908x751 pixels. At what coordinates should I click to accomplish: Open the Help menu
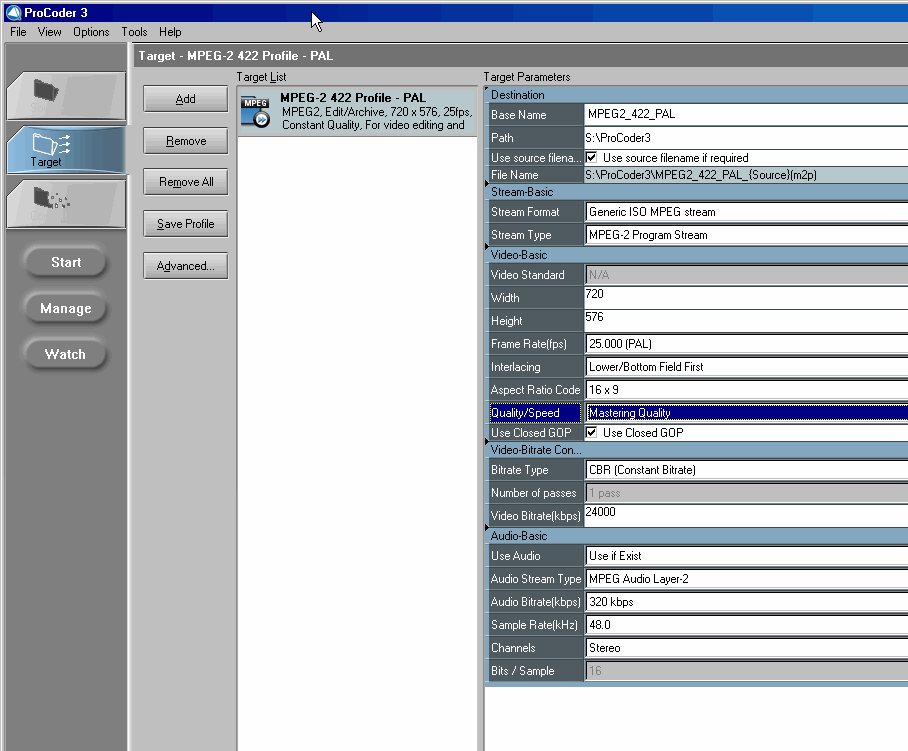coord(170,32)
